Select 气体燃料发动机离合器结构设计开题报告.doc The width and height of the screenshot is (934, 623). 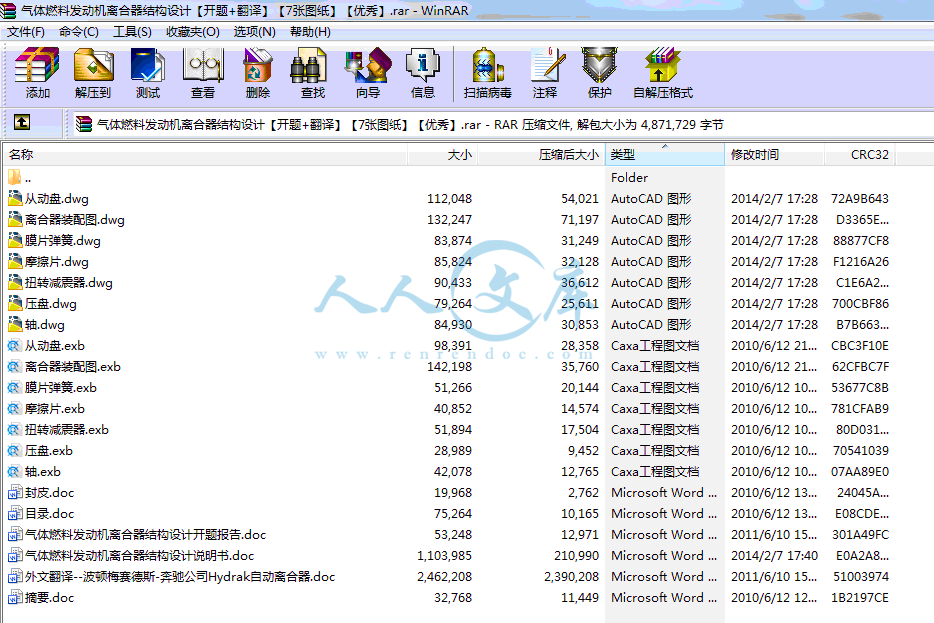click(145, 535)
